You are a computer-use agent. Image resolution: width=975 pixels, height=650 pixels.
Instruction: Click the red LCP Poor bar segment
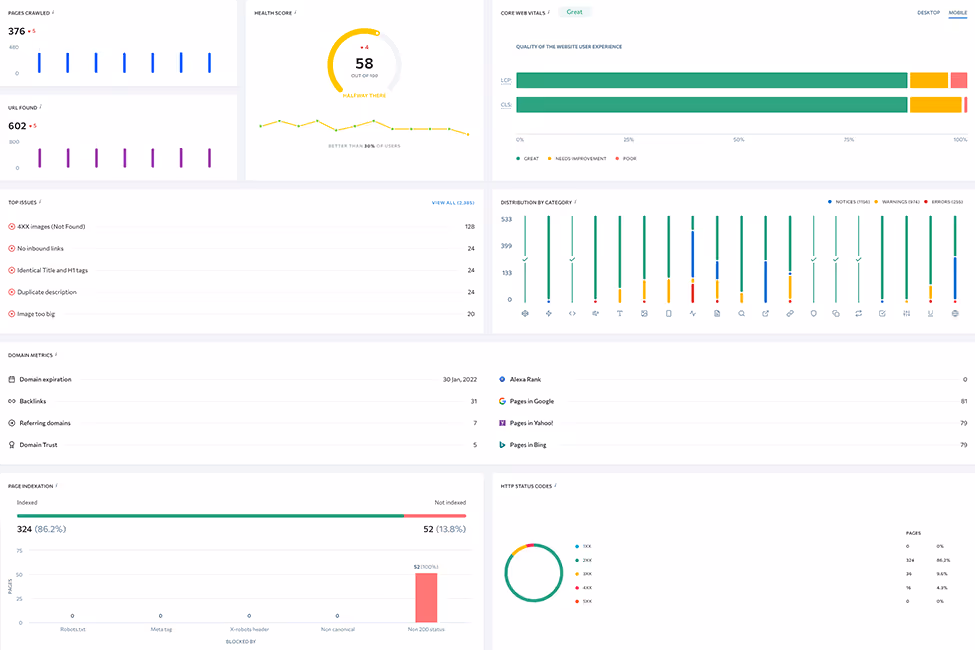click(x=959, y=80)
